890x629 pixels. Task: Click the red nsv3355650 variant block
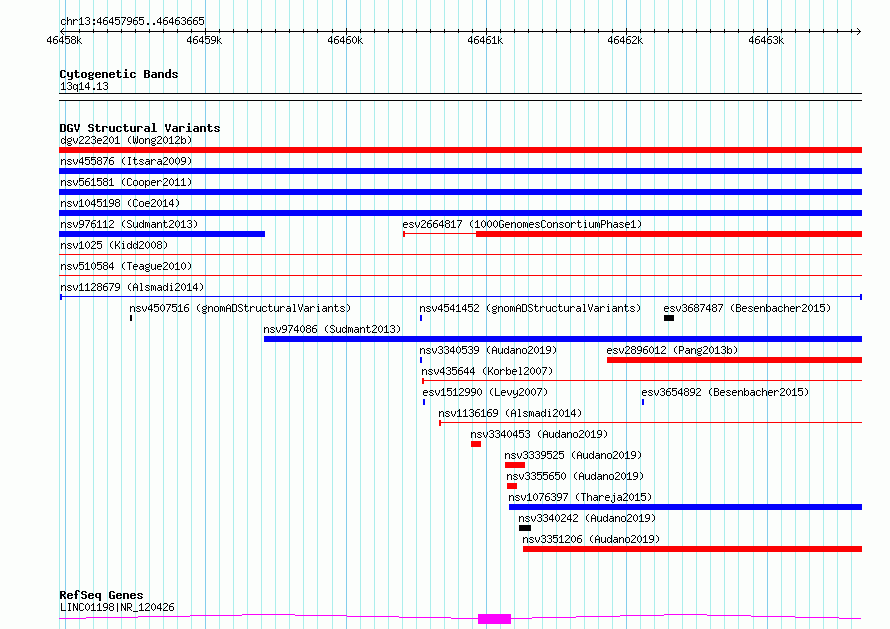pyautogui.click(x=512, y=486)
